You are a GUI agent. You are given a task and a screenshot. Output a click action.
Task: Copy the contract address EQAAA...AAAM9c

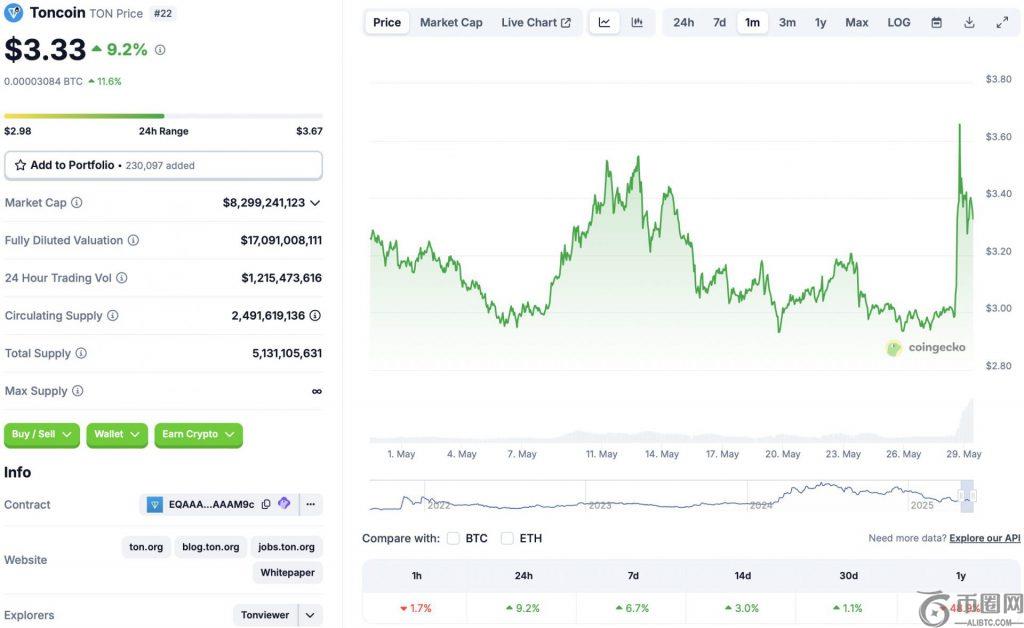pyautogui.click(x=266, y=504)
